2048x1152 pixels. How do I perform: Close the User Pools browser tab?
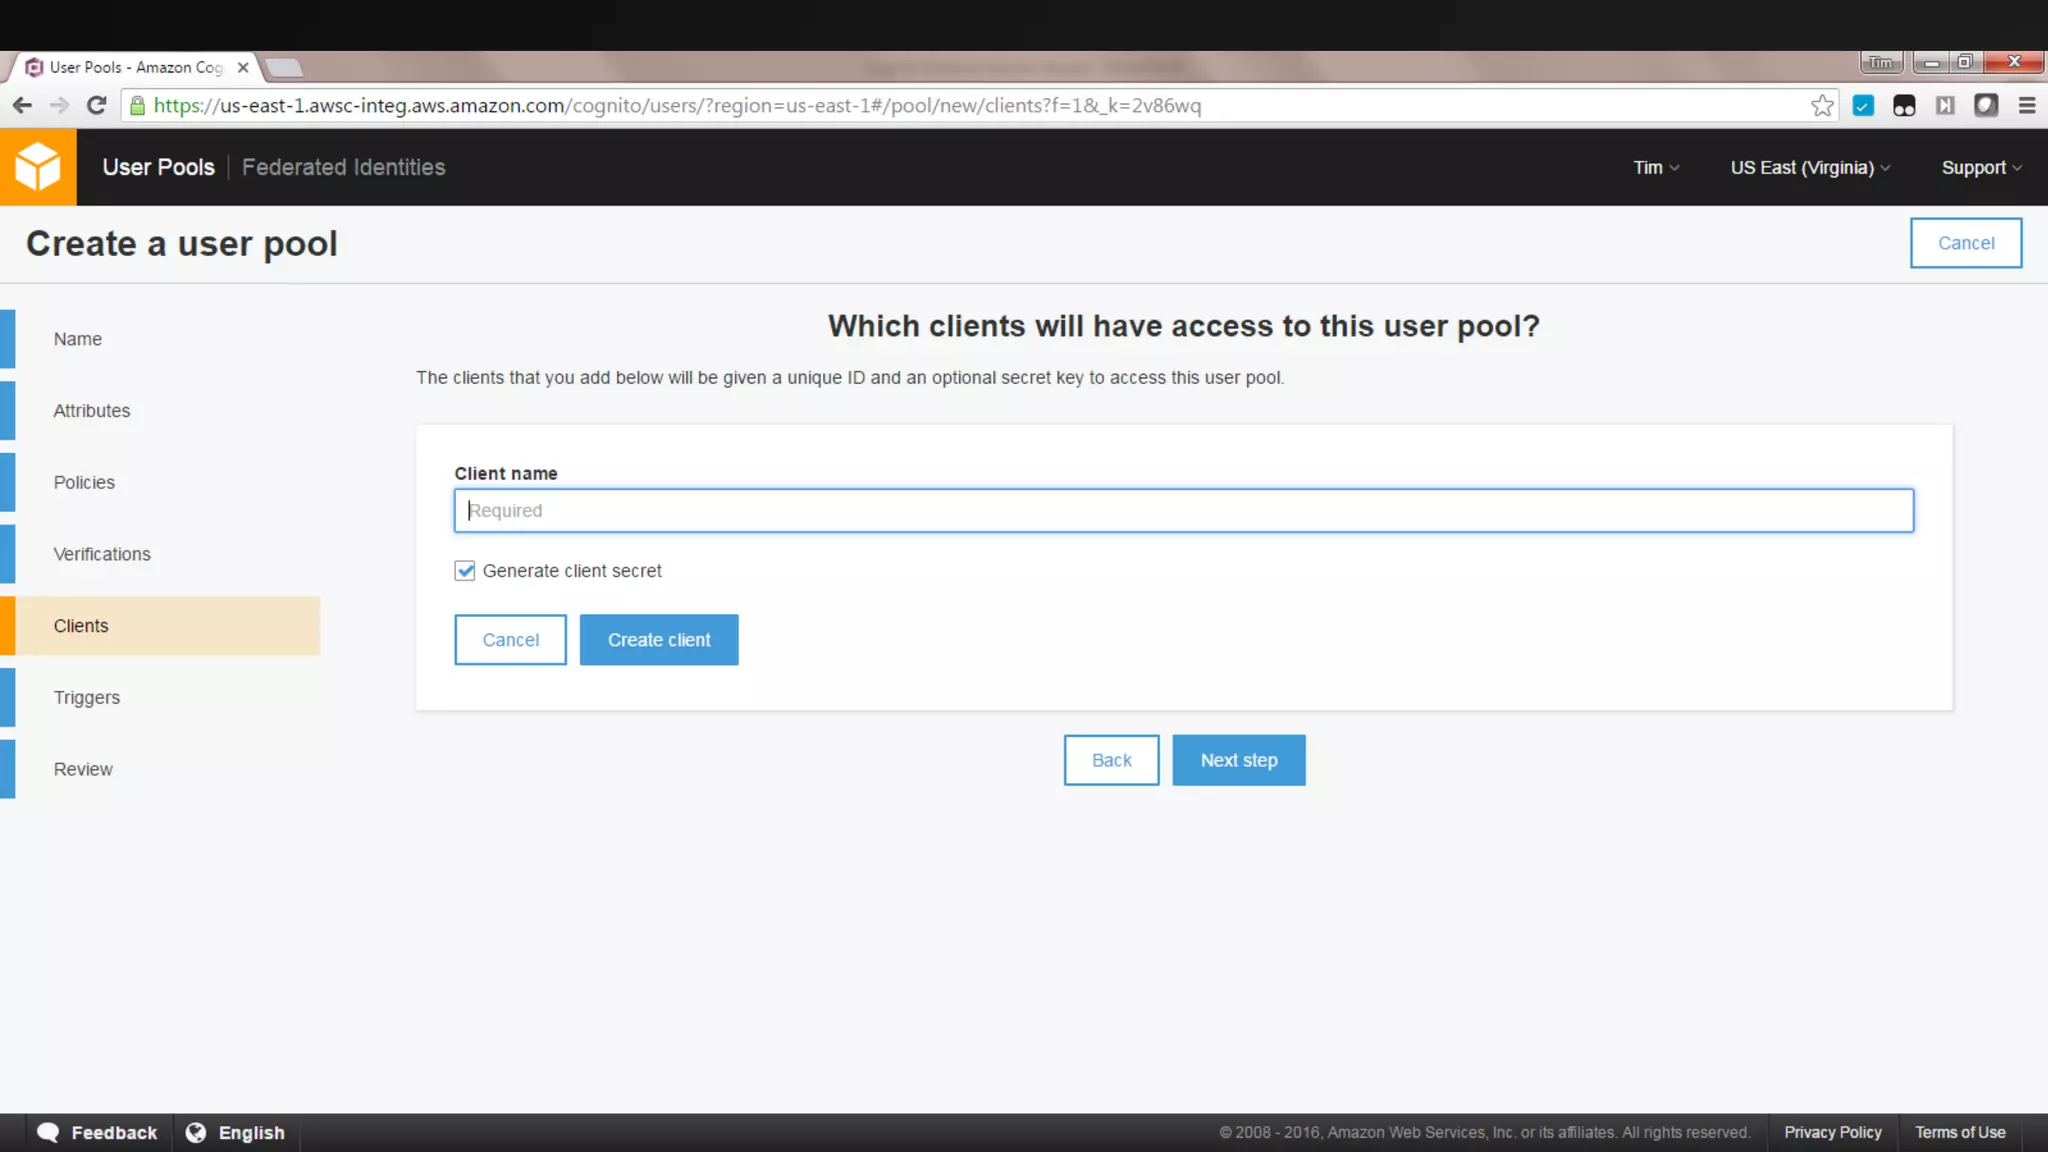(243, 67)
